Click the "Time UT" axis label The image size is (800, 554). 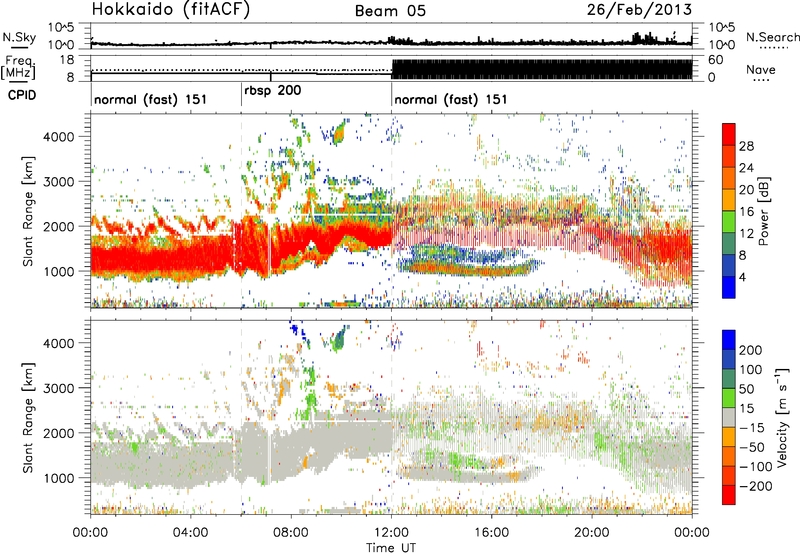click(x=391, y=548)
